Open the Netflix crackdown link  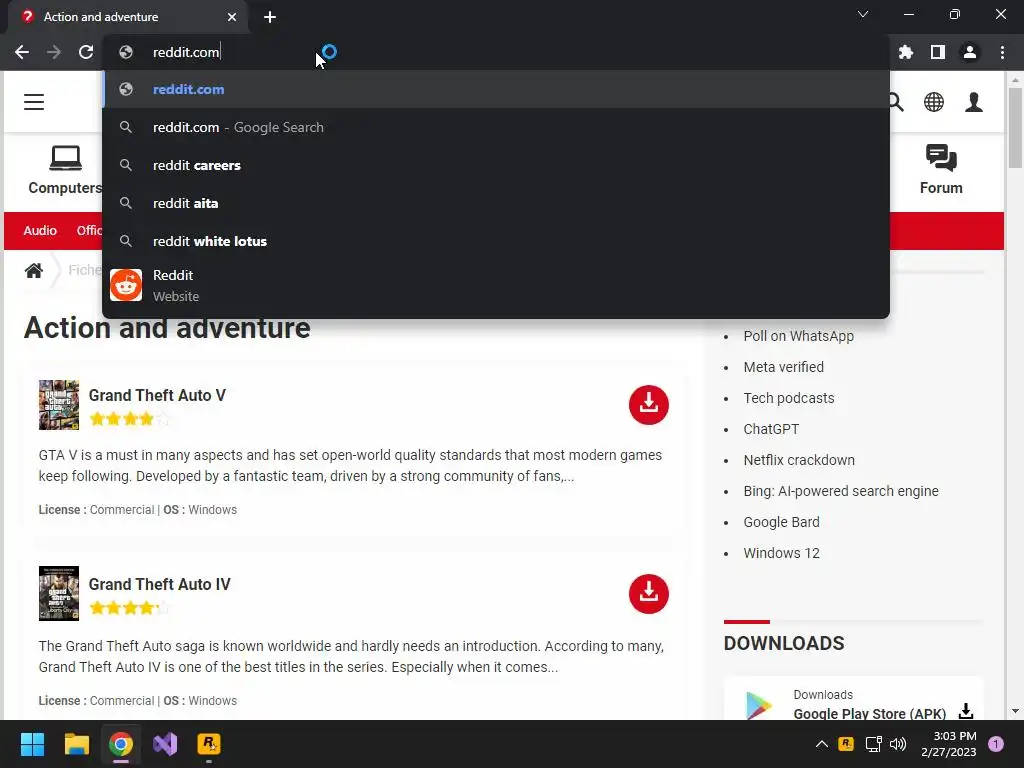coord(799,460)
